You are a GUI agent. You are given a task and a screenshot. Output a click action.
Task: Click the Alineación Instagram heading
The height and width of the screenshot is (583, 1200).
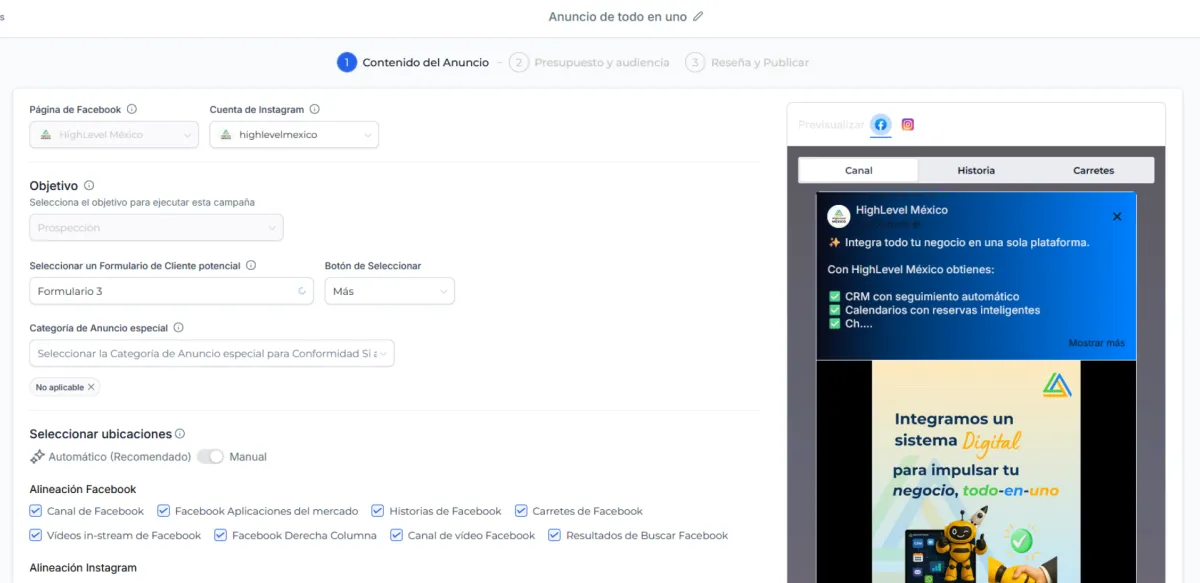pos(83,568)
